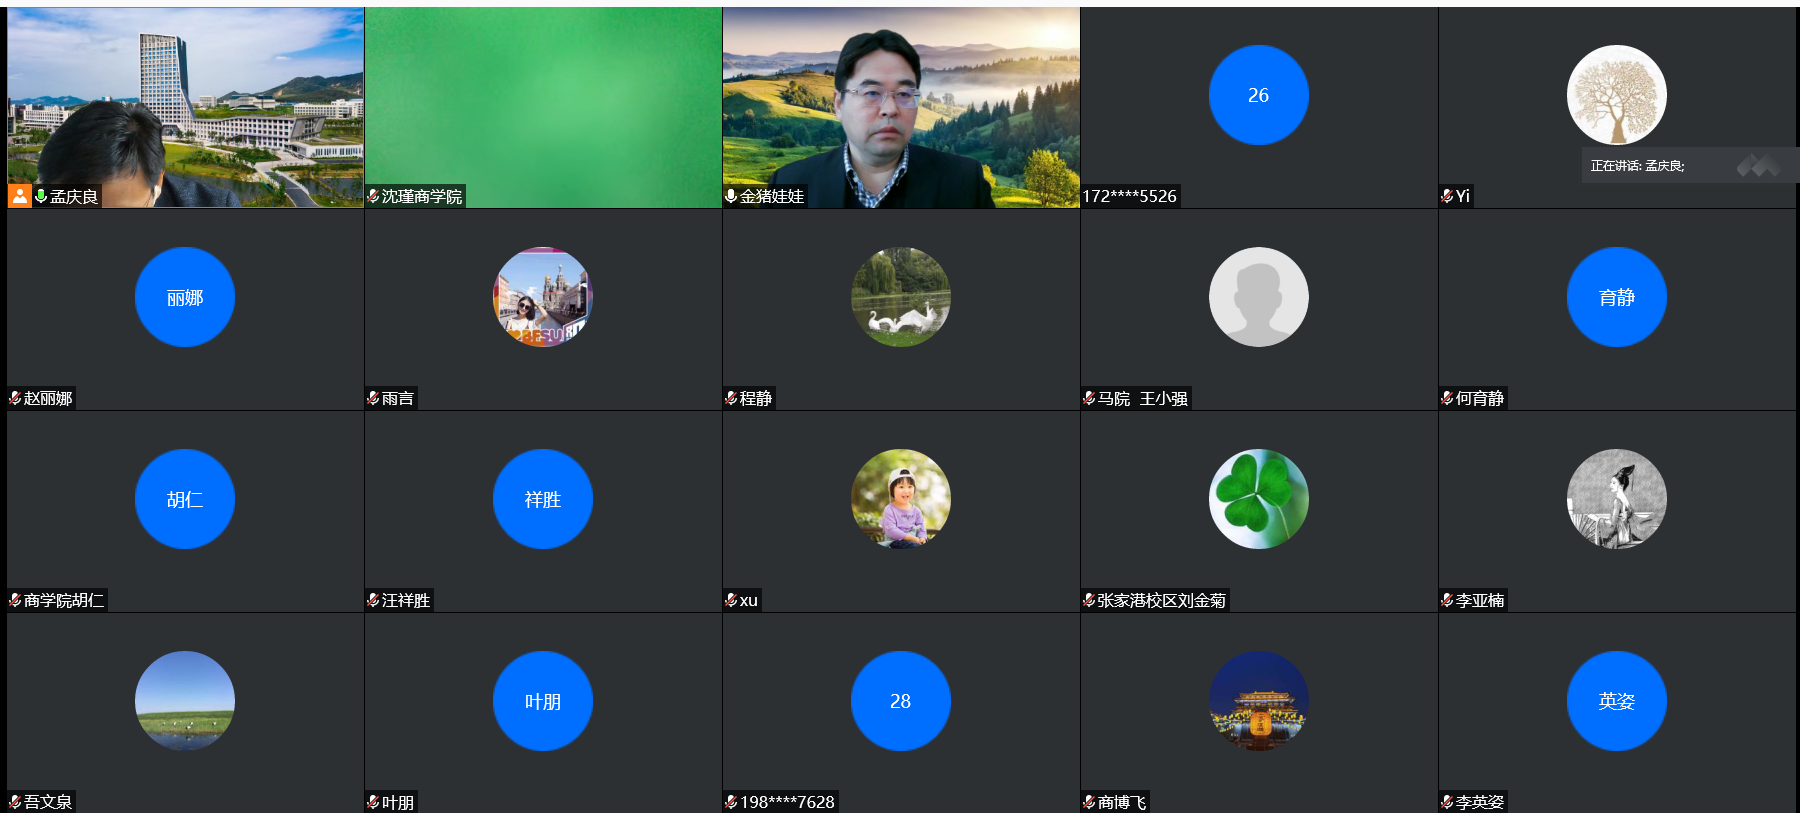Click the blue 祥胜 avatar circle
The height and width of the screenshot is (813, 1800).
coord(542,499)
